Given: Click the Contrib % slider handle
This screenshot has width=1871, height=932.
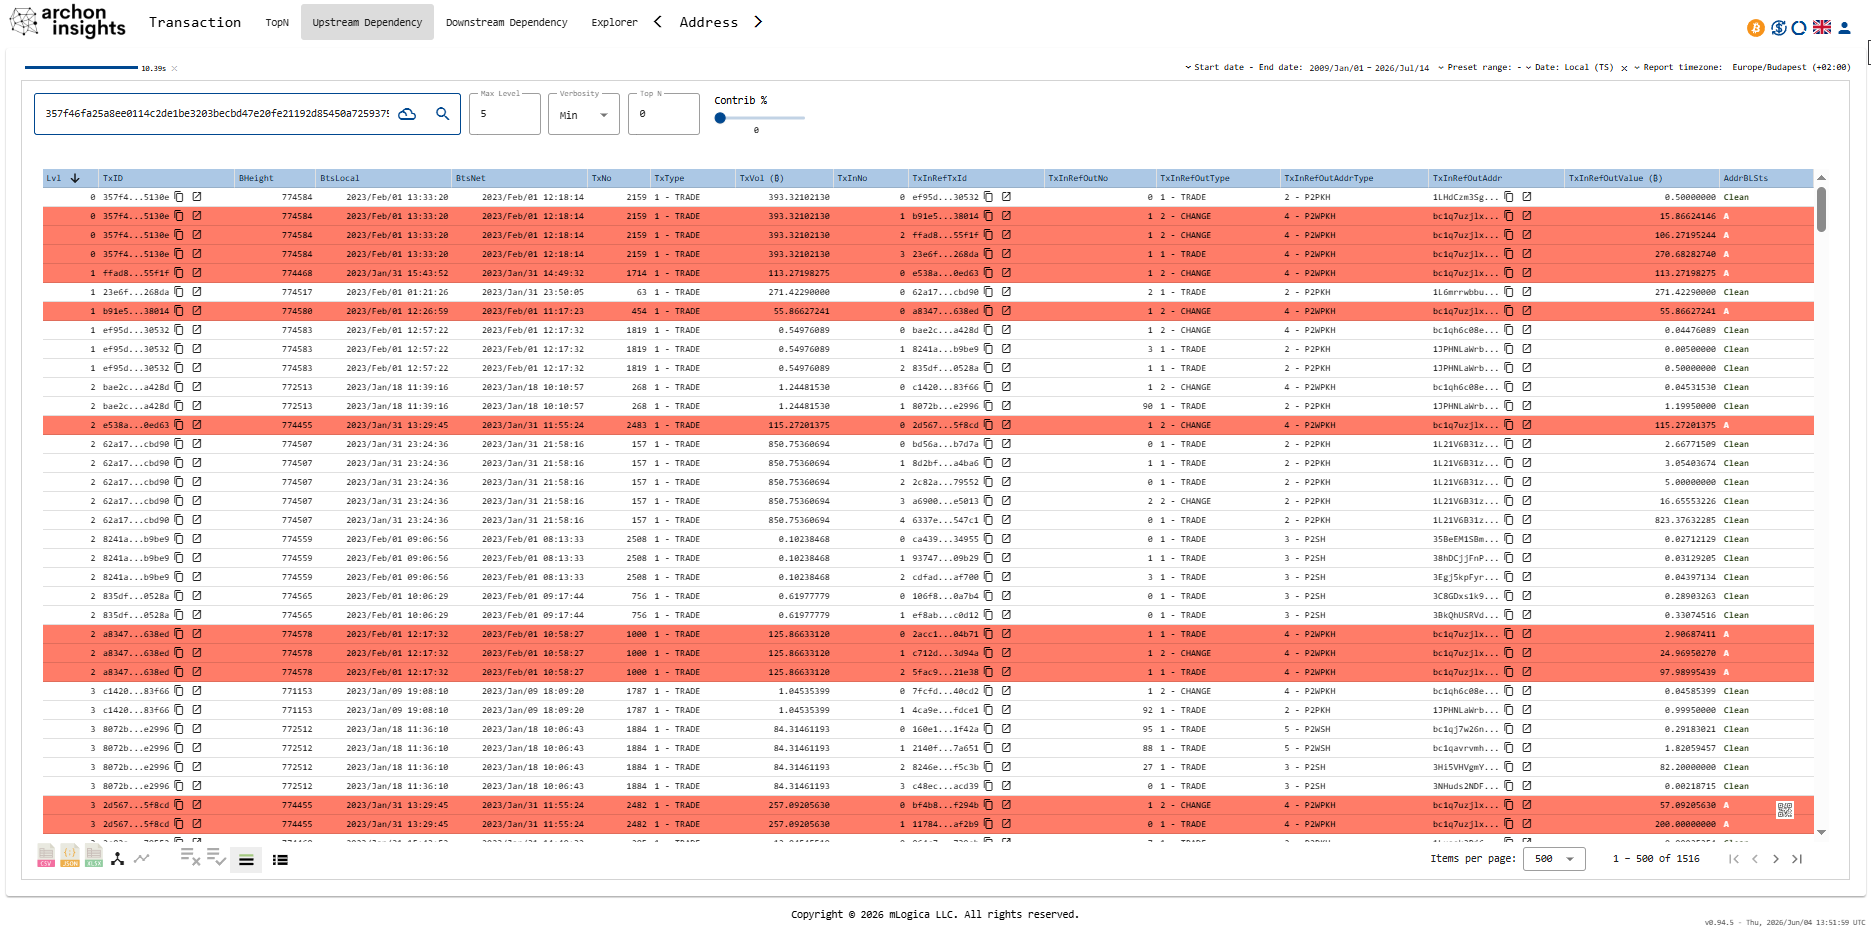Looking at the screenshot, I should pos(720,118).
